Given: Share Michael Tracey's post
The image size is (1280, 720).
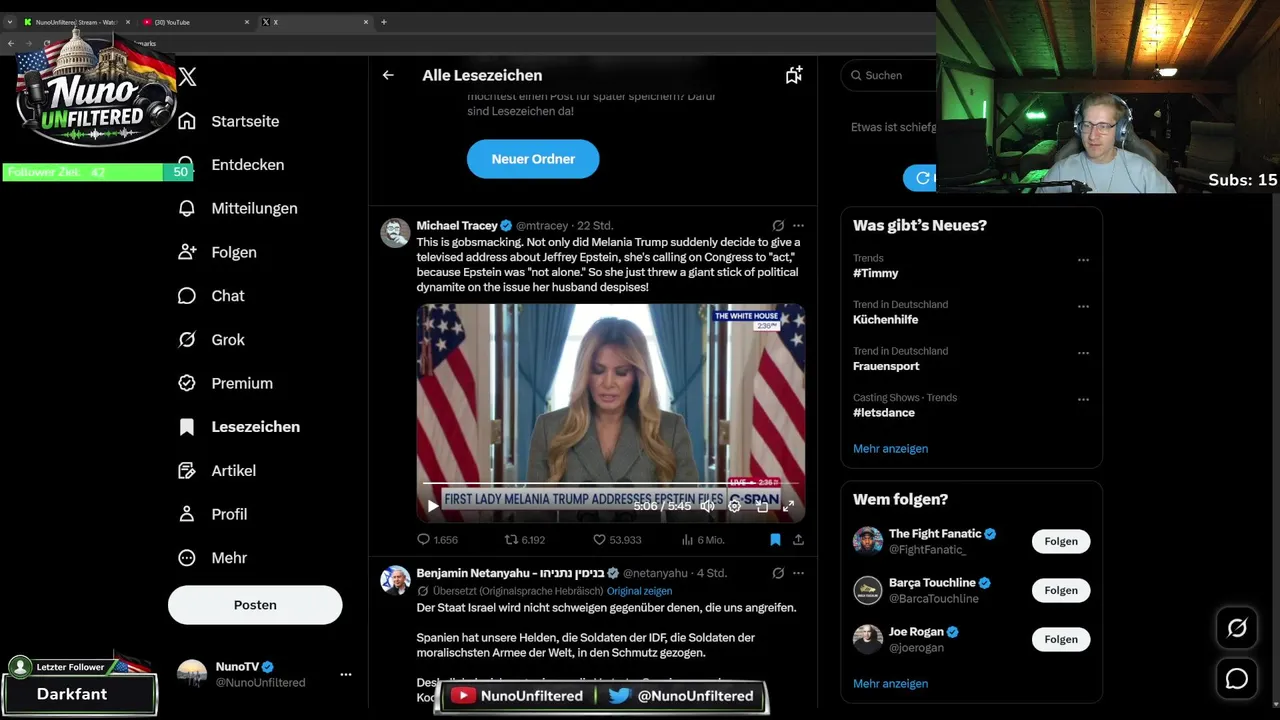Looking at the screenshot, I should [x=798, y=540].
